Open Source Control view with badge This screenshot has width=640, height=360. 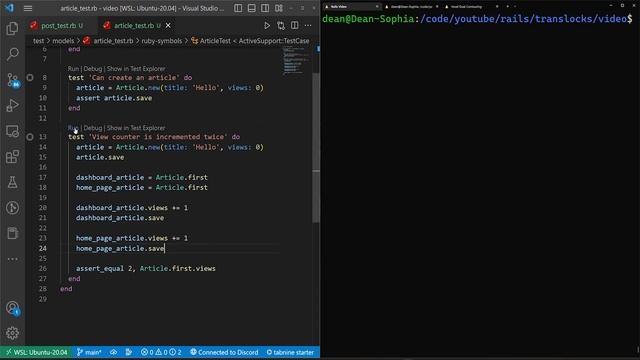coord(12,80)
